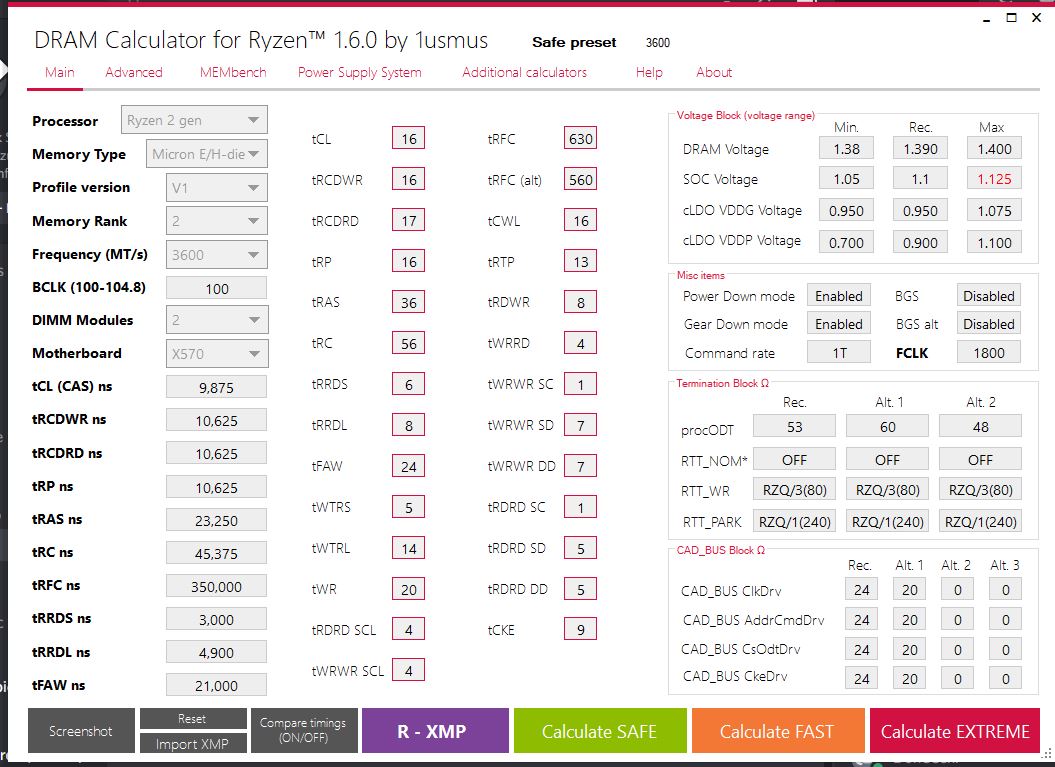Minimize the DRAM Calculator window
The width and height of the screenshot is (1055, 767).
[986, 19]
